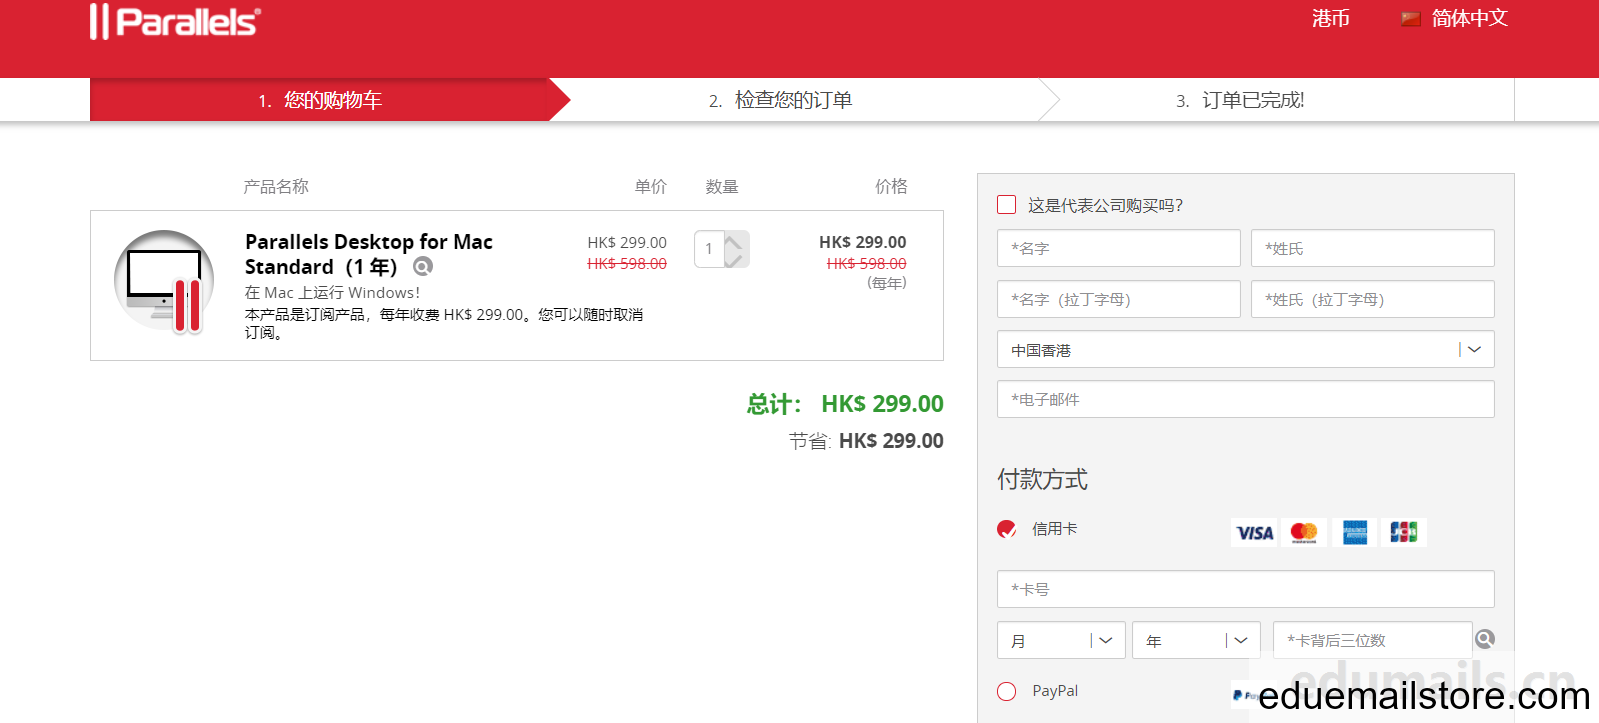The height and width of the screenshot is (723, 1599).
Task: Open the 港币 currency selector
Action: 1331,18
